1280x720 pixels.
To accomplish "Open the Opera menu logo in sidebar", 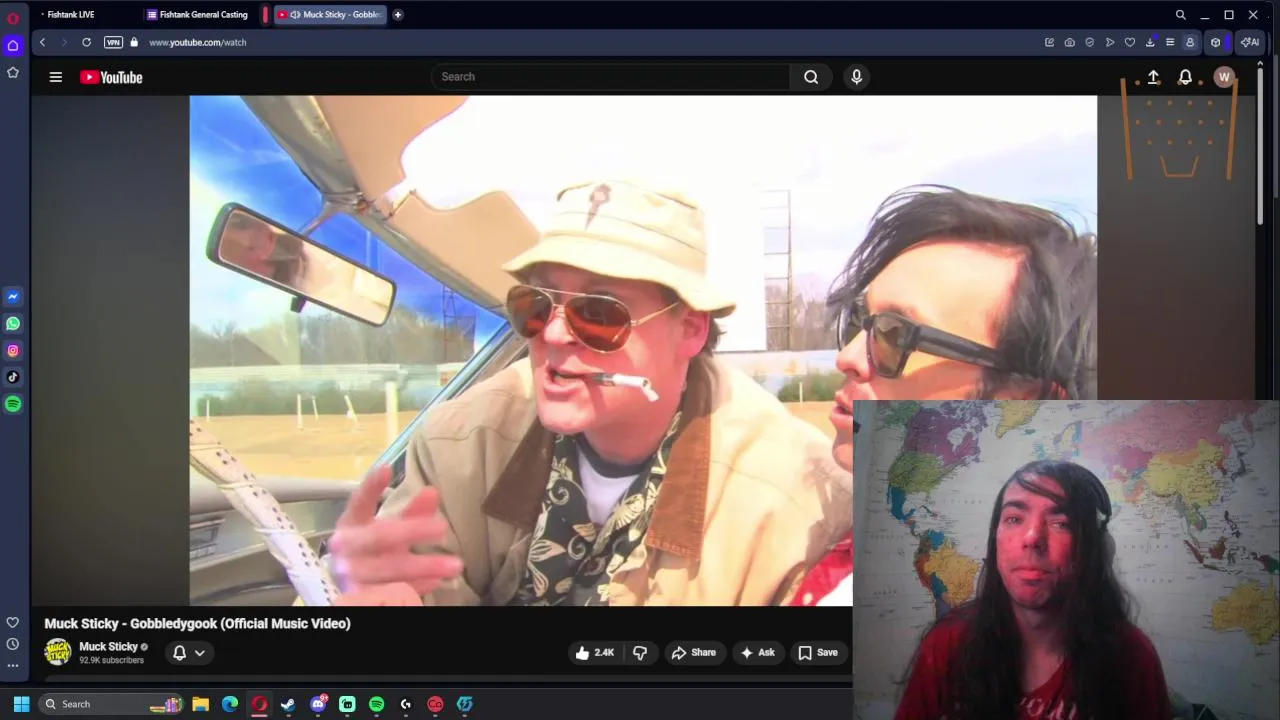I will (x=13, y=18).
